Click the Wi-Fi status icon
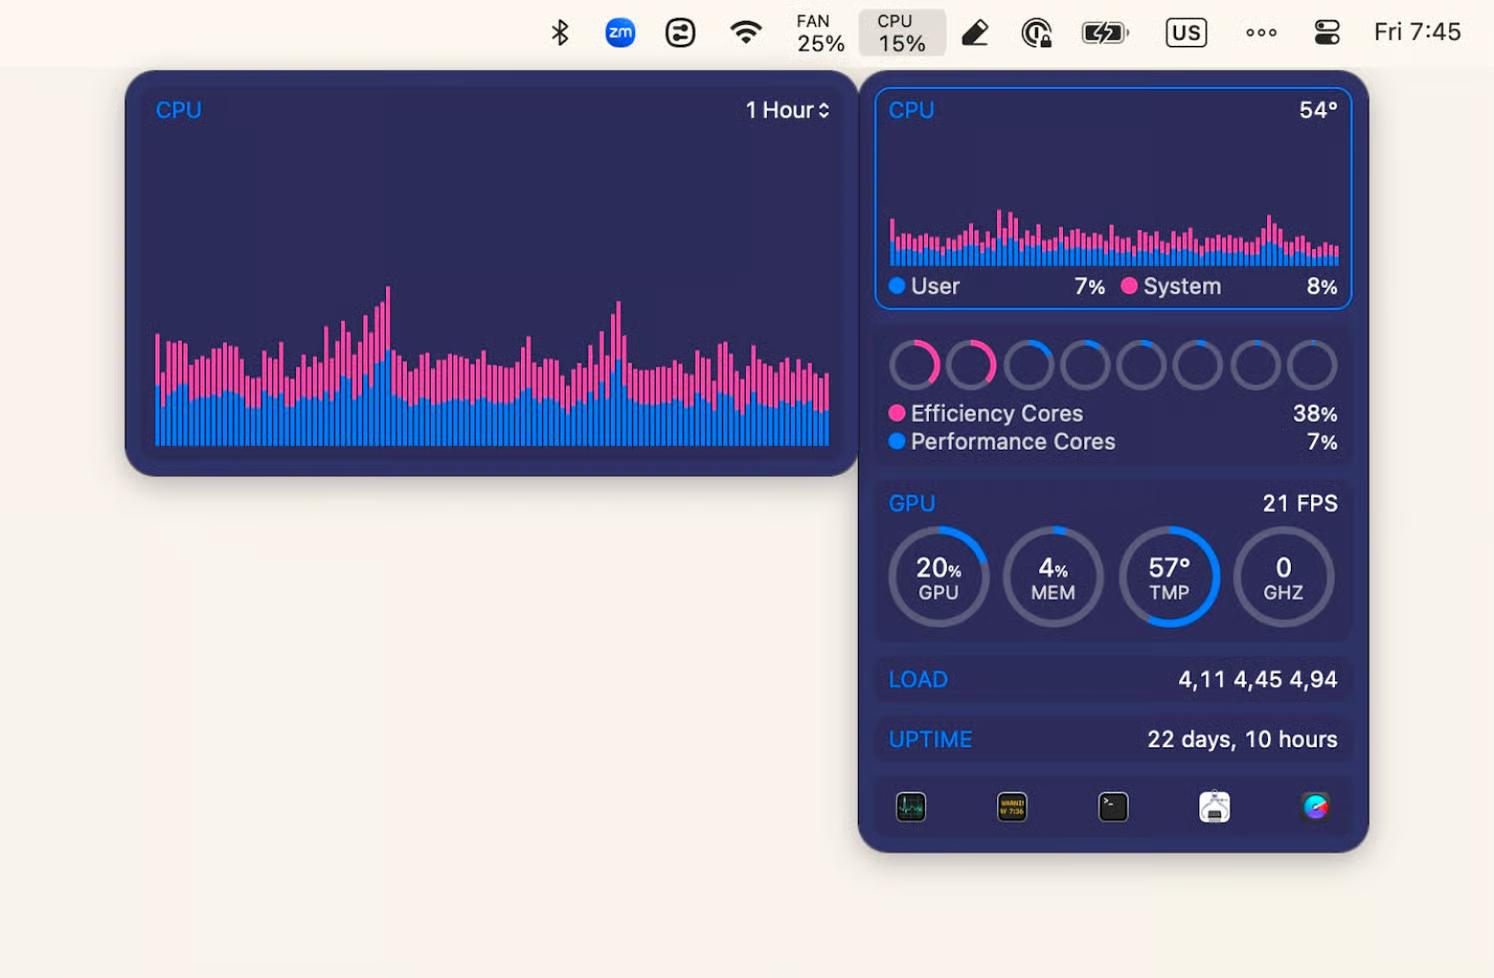 745,33
